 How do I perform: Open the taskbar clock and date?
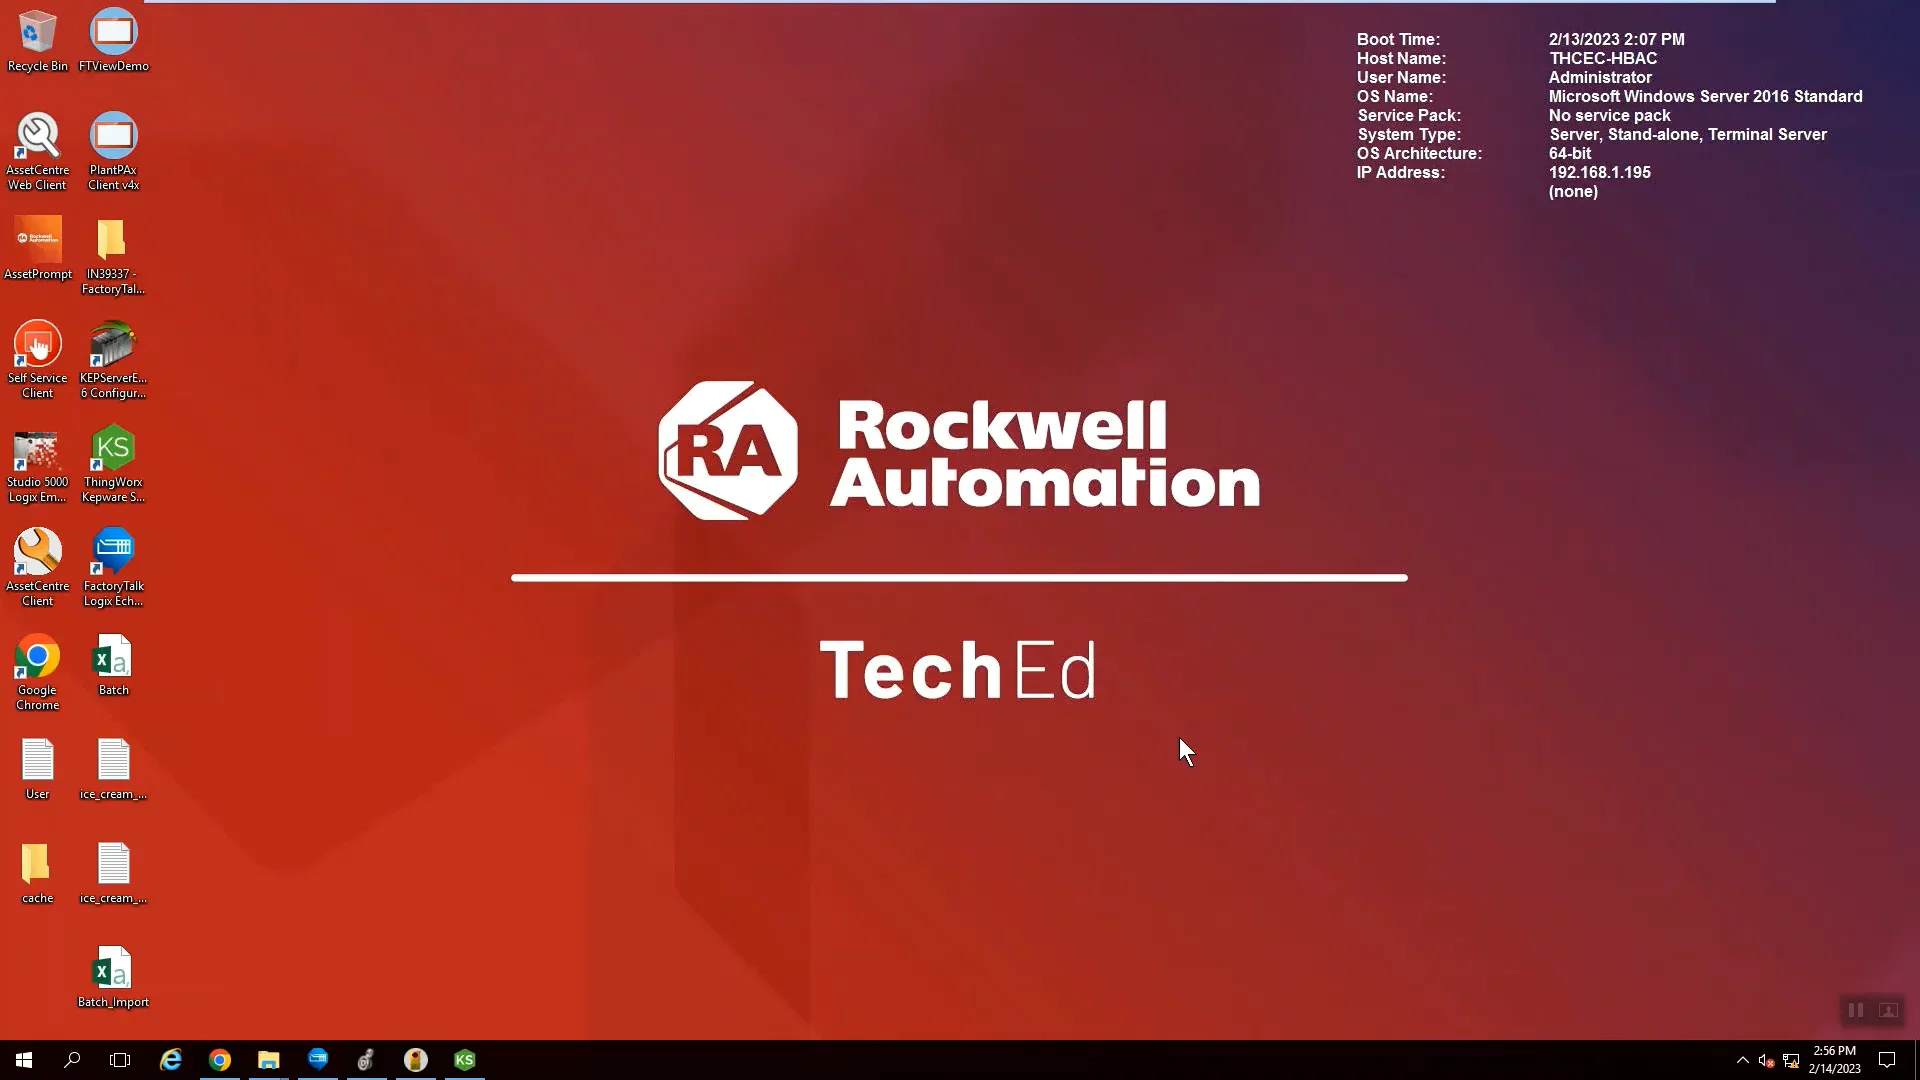tap(1834, 1060)
